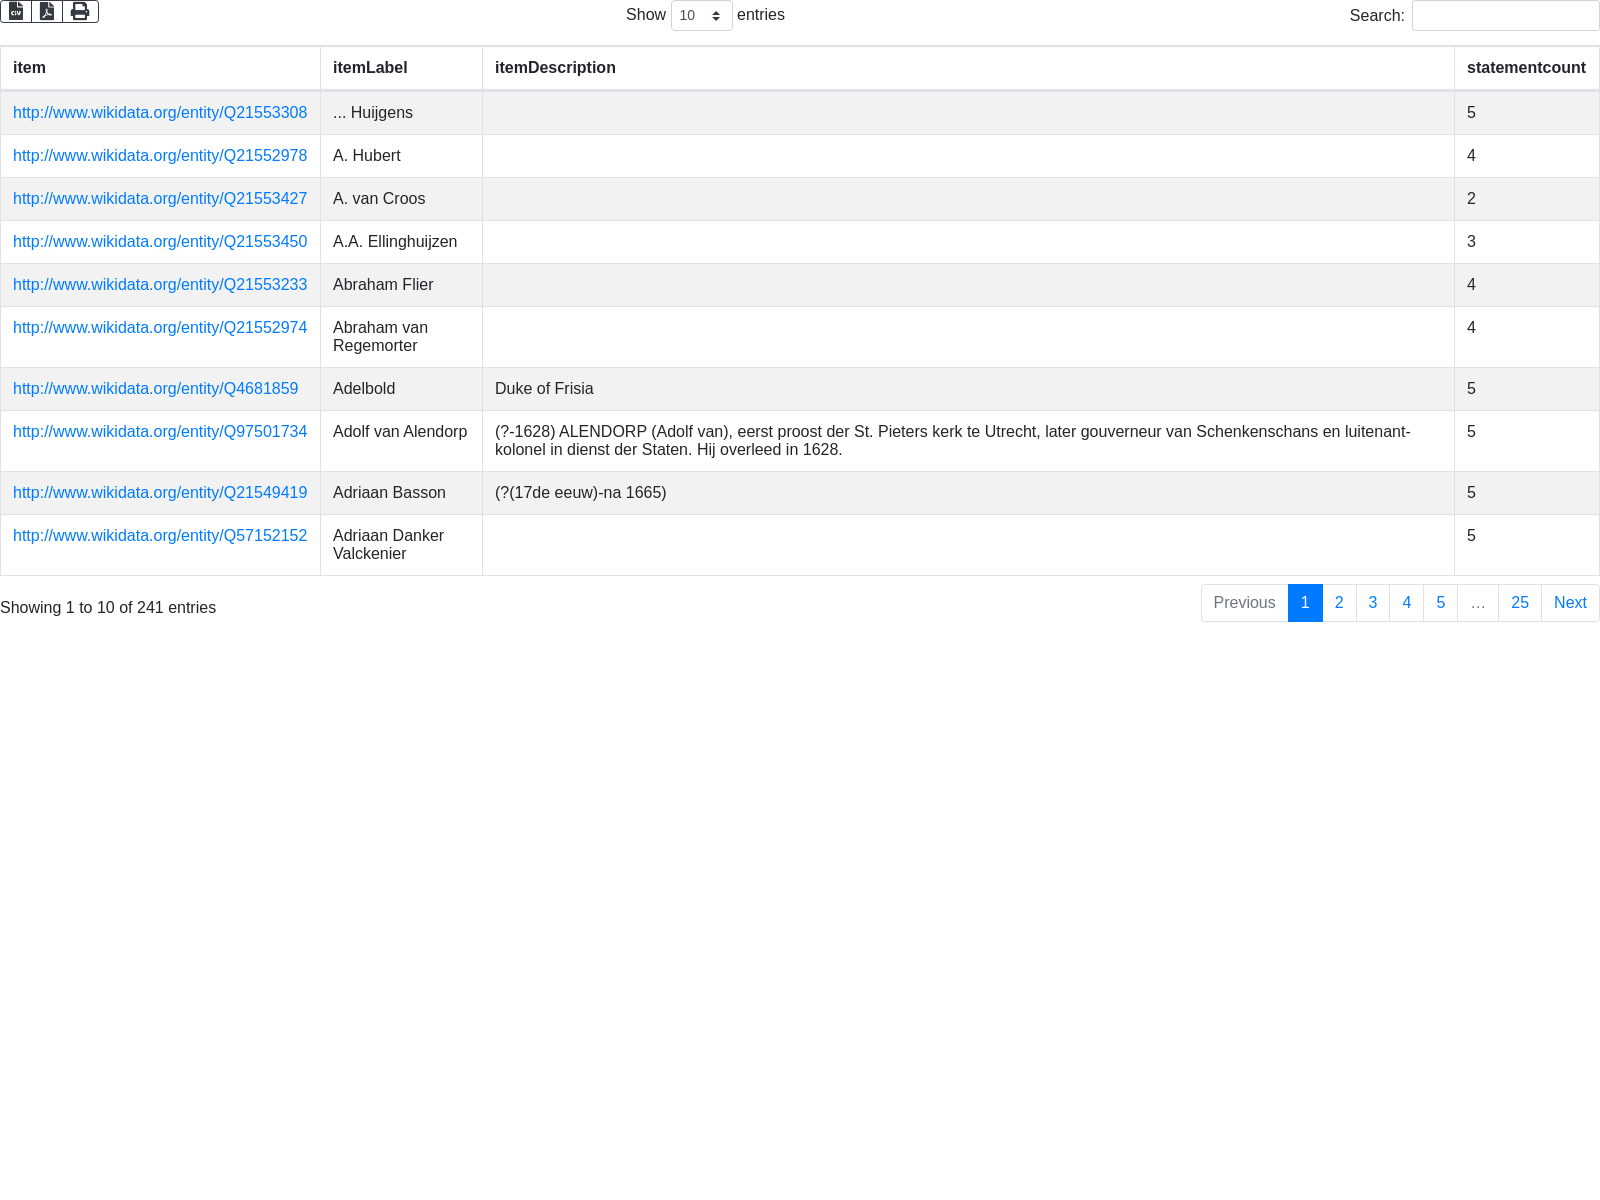Open Wikidata link for Adolf van Alendorp
The height and width of the screenshot is (1200, 1600).
[x=160, y=432]
